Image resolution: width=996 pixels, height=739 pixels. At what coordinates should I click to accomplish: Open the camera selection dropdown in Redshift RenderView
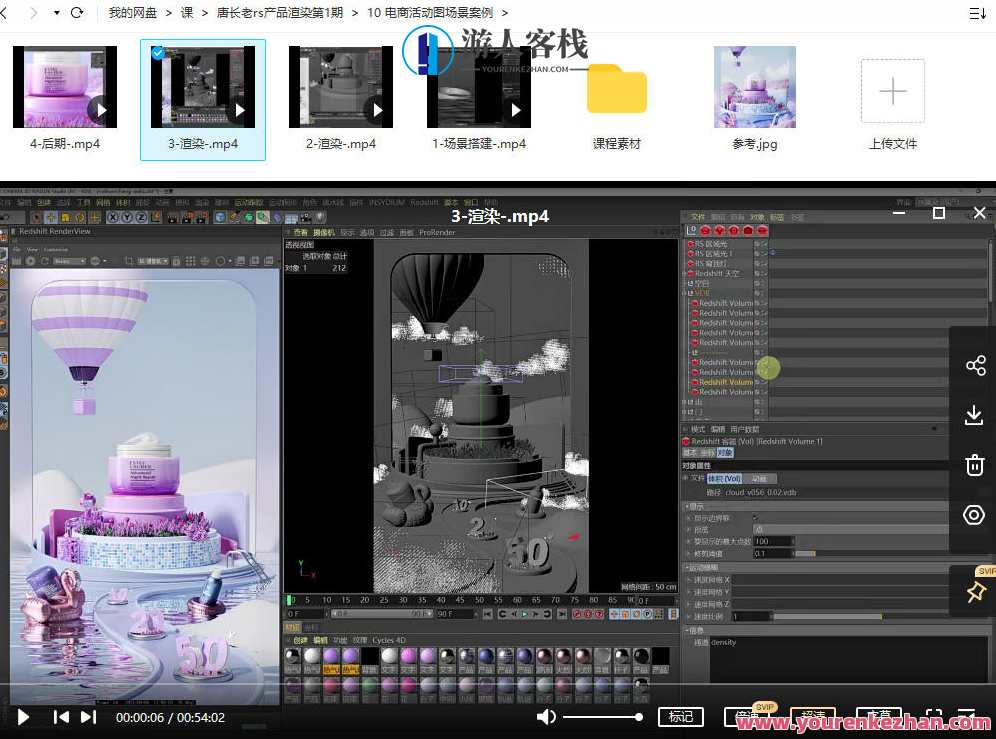[x=70, y=261]
